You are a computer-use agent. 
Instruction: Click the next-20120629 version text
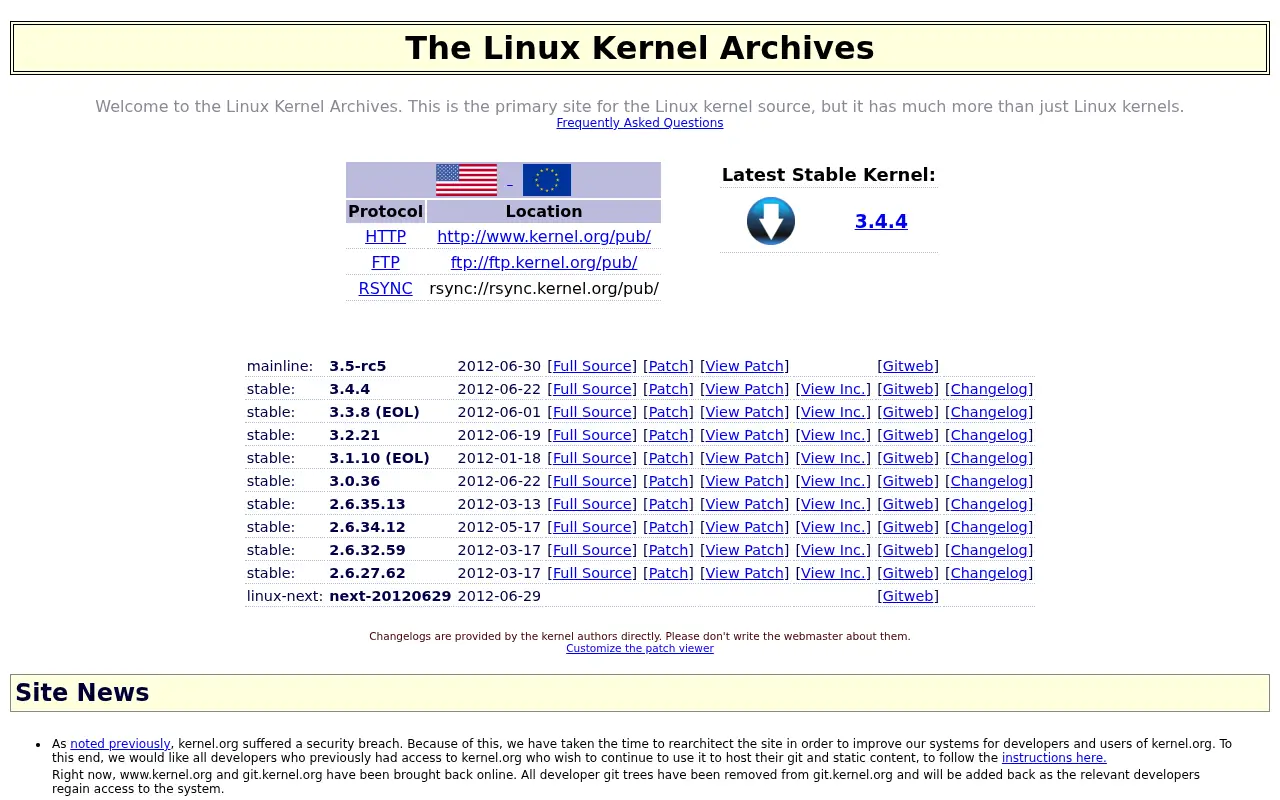390,596
